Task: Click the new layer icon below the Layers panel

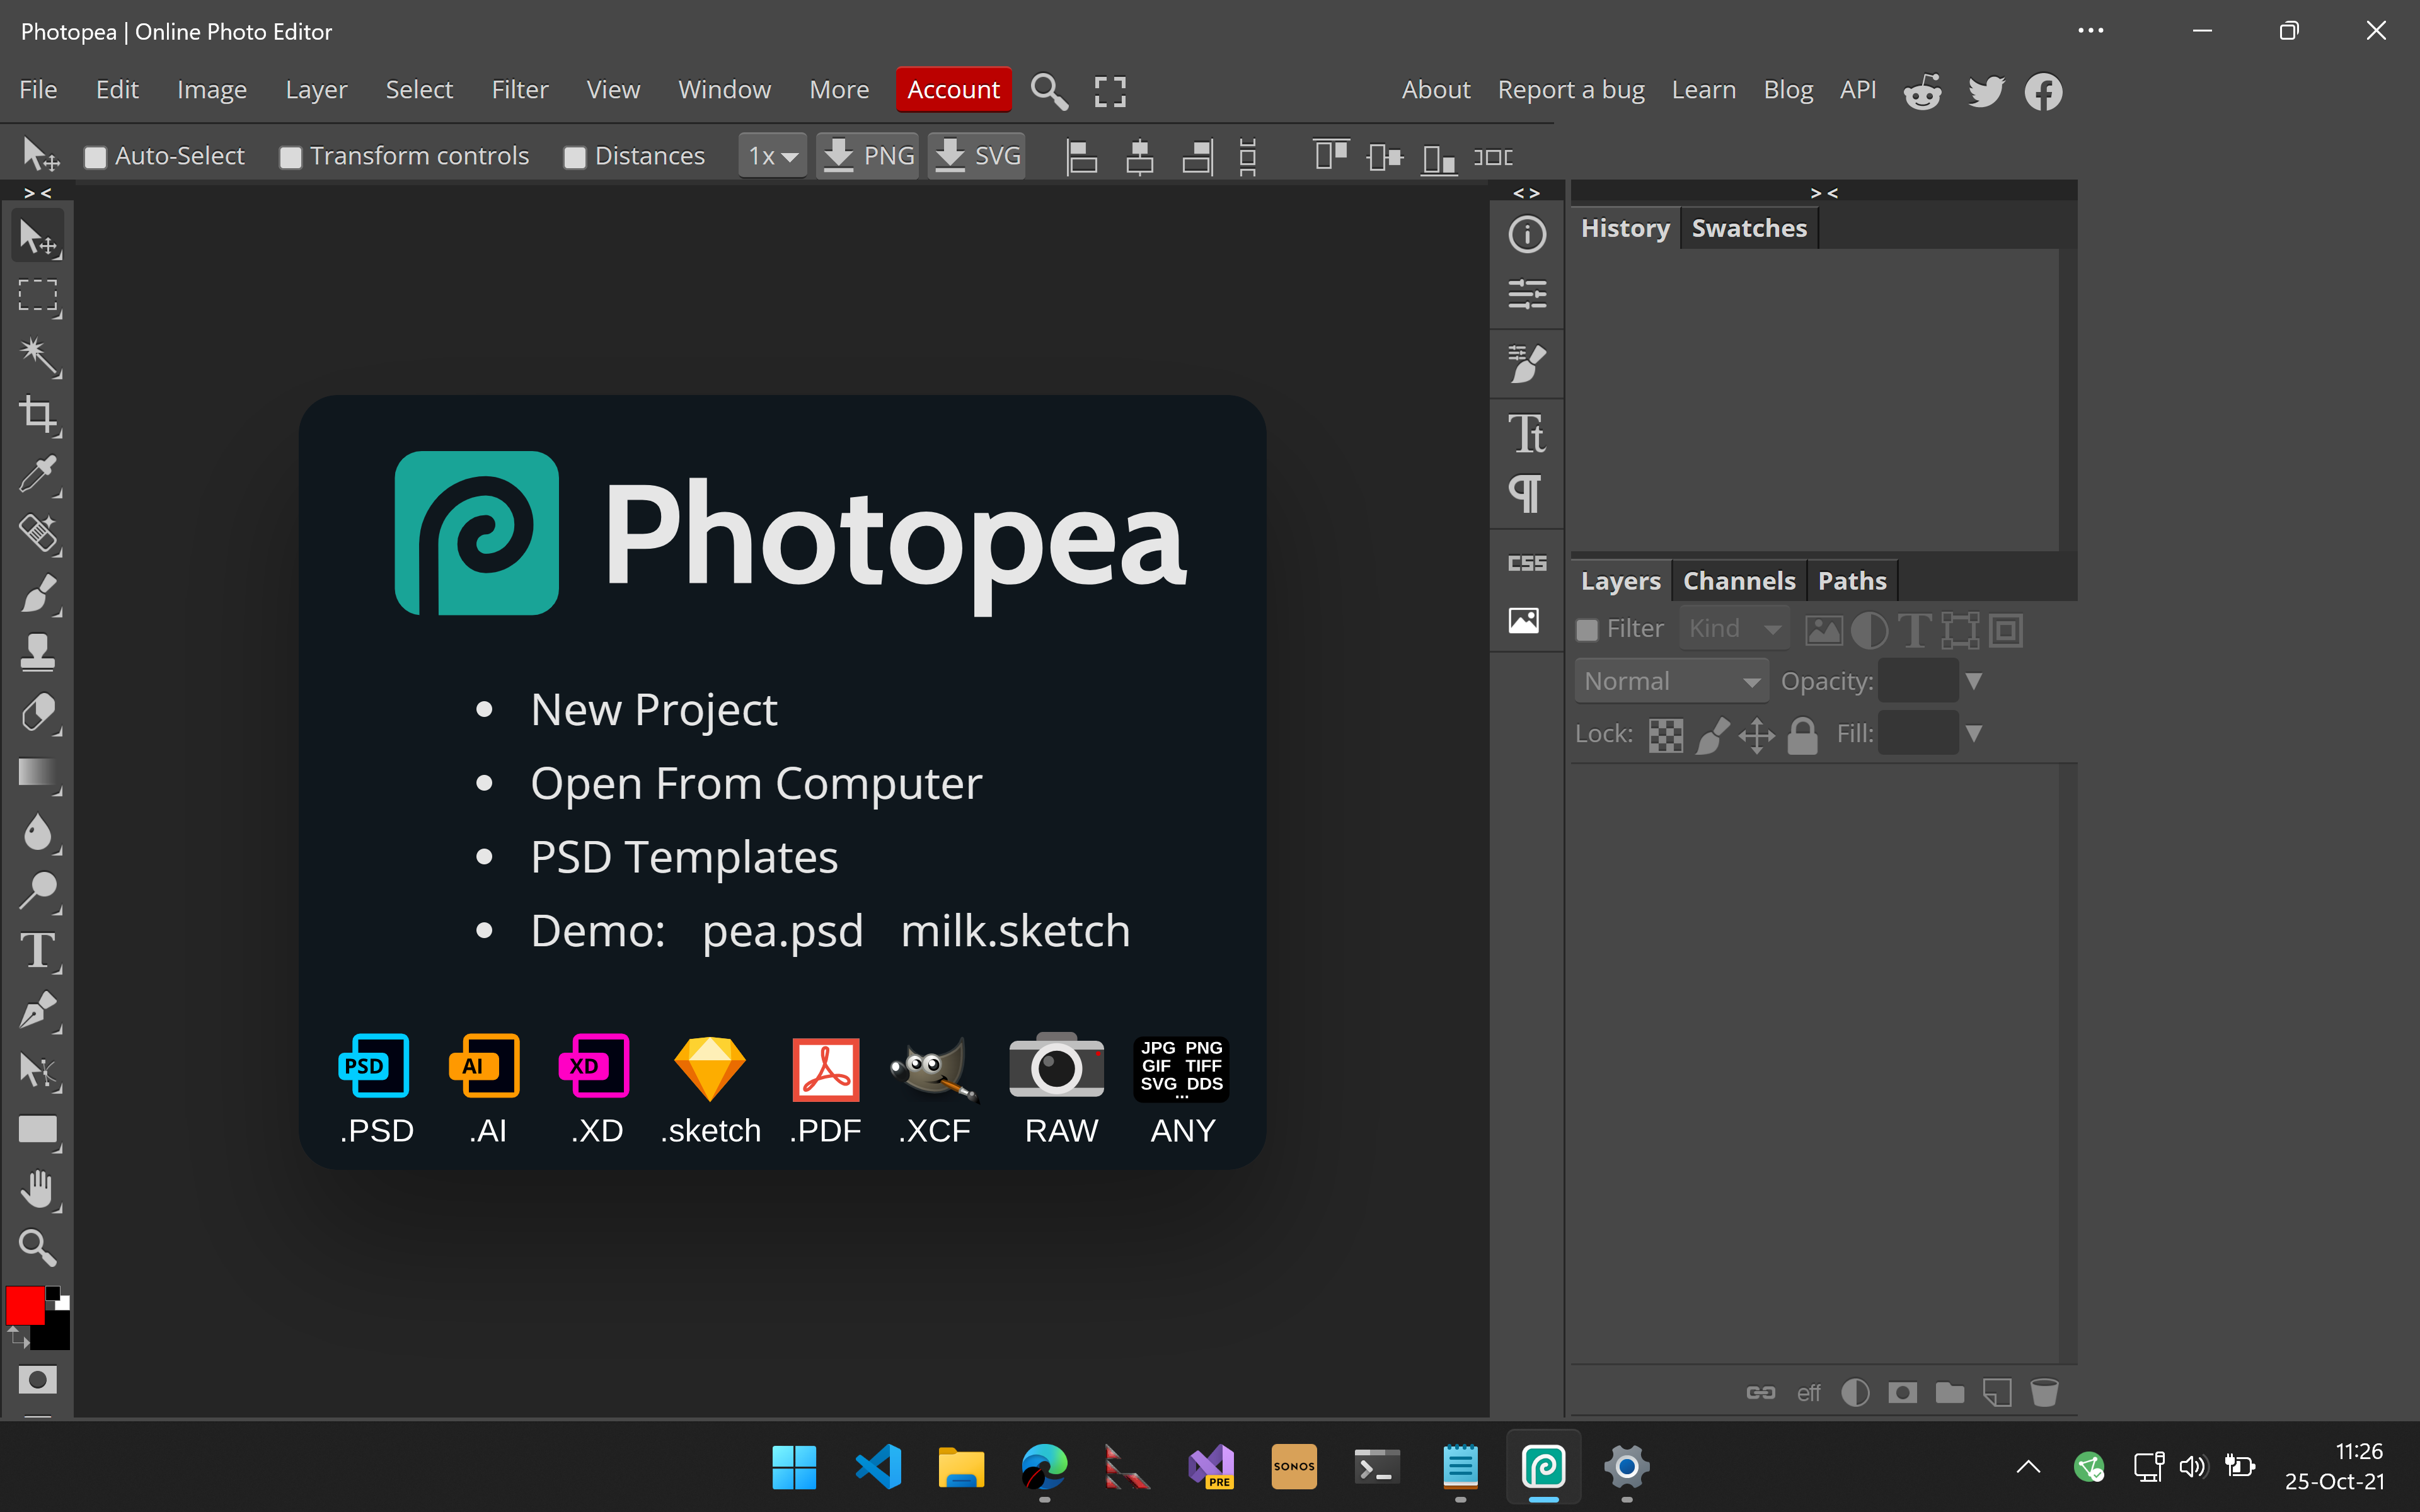Action: [x=1997, y=1392]
